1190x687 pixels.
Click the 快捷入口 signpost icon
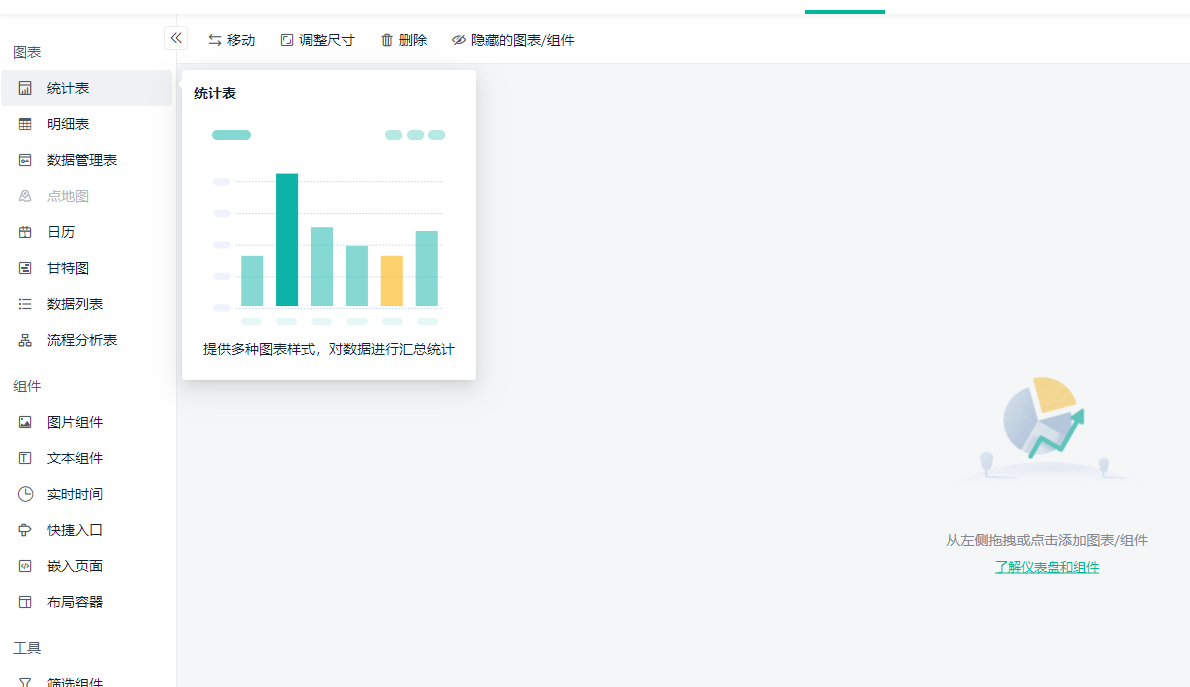point(25,530)
